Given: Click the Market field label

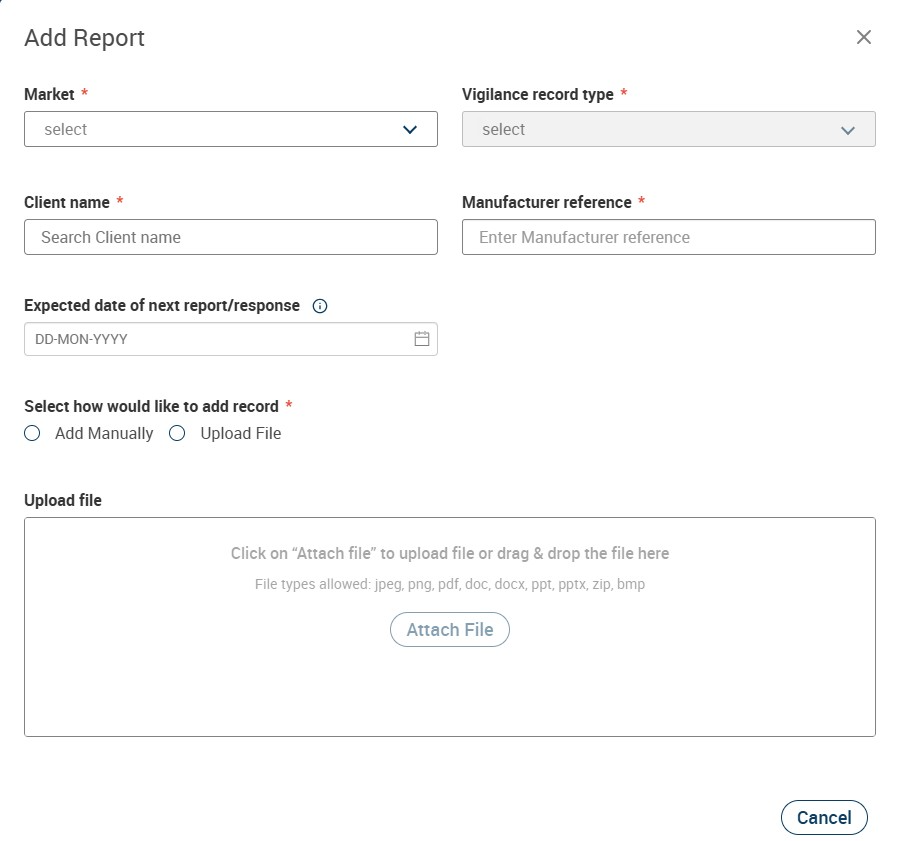Looking at the screenshot, I should [49, 94].
